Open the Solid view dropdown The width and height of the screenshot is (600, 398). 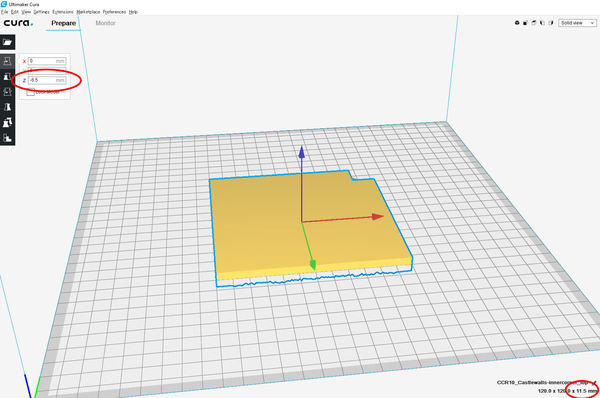577,23
